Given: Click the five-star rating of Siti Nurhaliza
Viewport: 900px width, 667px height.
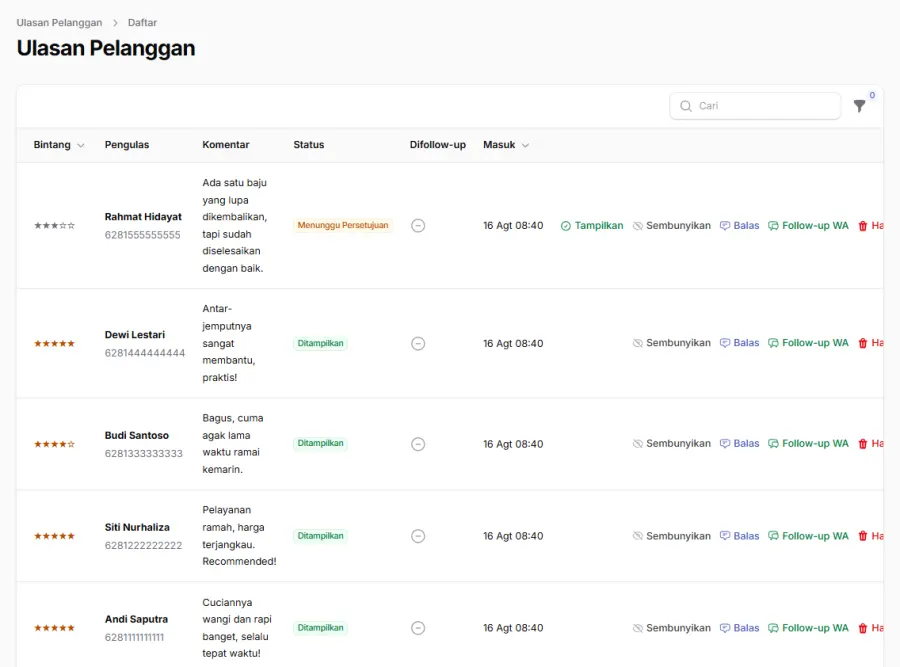Looking at the screenshot, I should [x=55, y=536].
